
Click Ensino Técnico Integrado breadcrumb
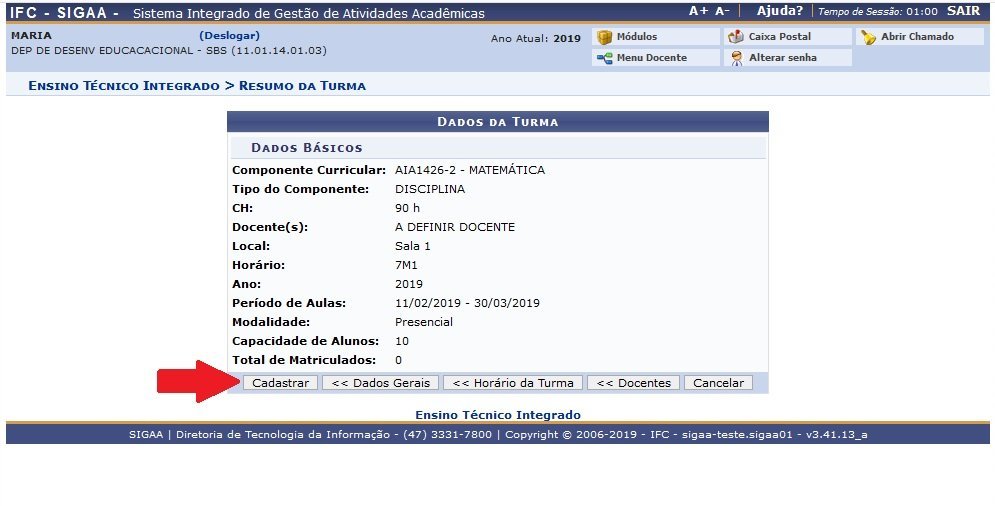coord(124,86)
